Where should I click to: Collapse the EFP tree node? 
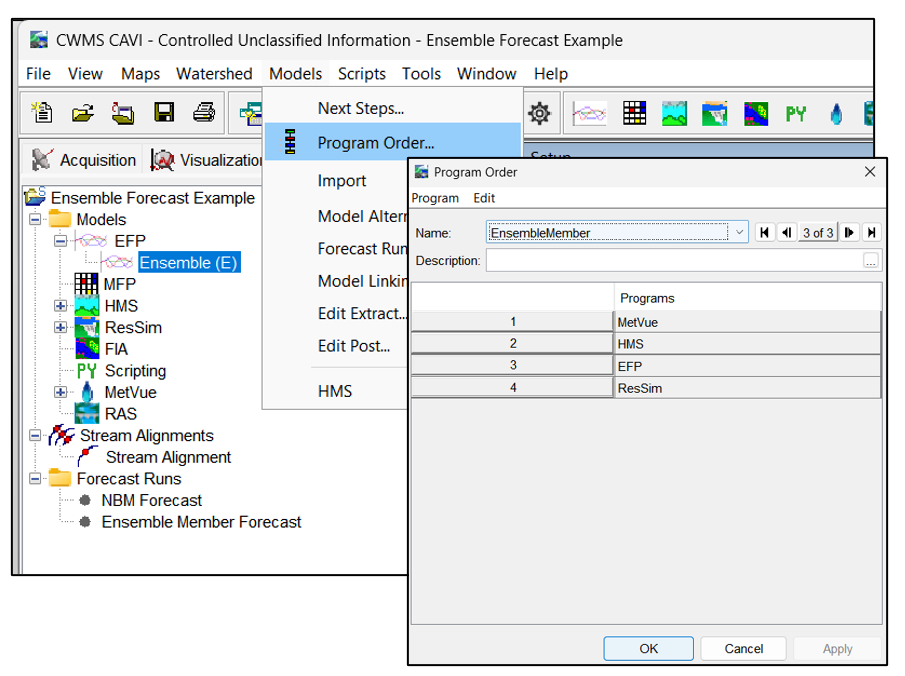tap(60, 241)
